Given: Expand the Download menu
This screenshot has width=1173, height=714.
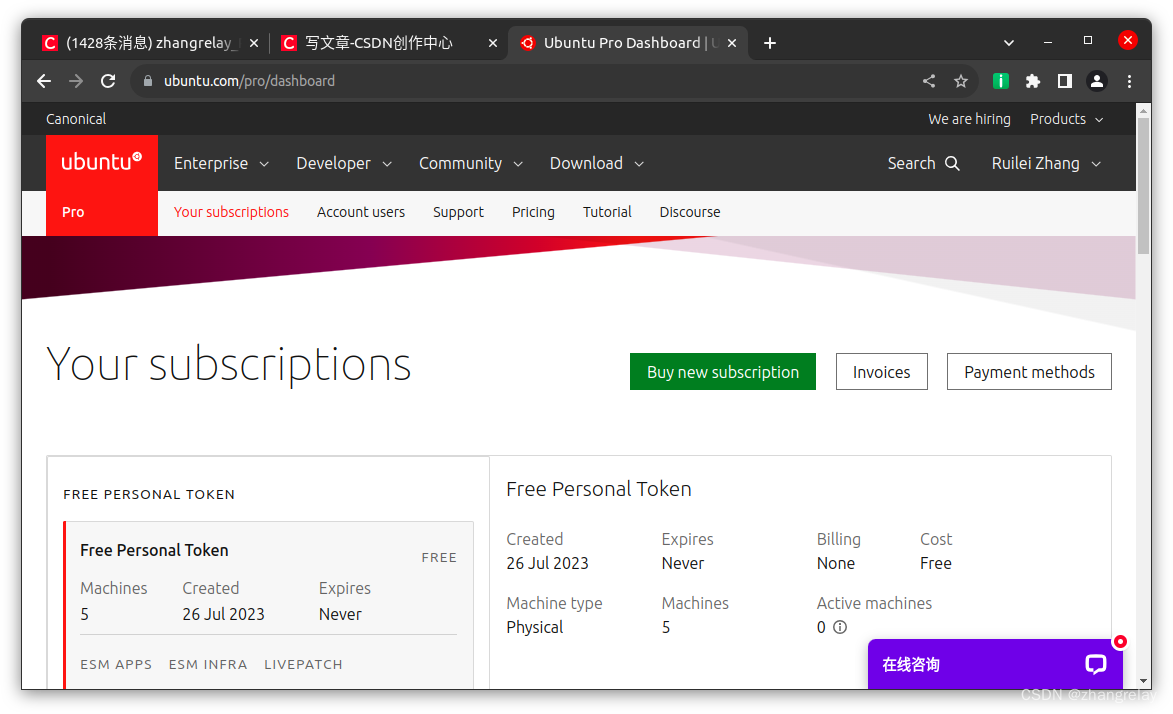Looking at the screenshot, I should pyautogui.click(x=597, y=163).
